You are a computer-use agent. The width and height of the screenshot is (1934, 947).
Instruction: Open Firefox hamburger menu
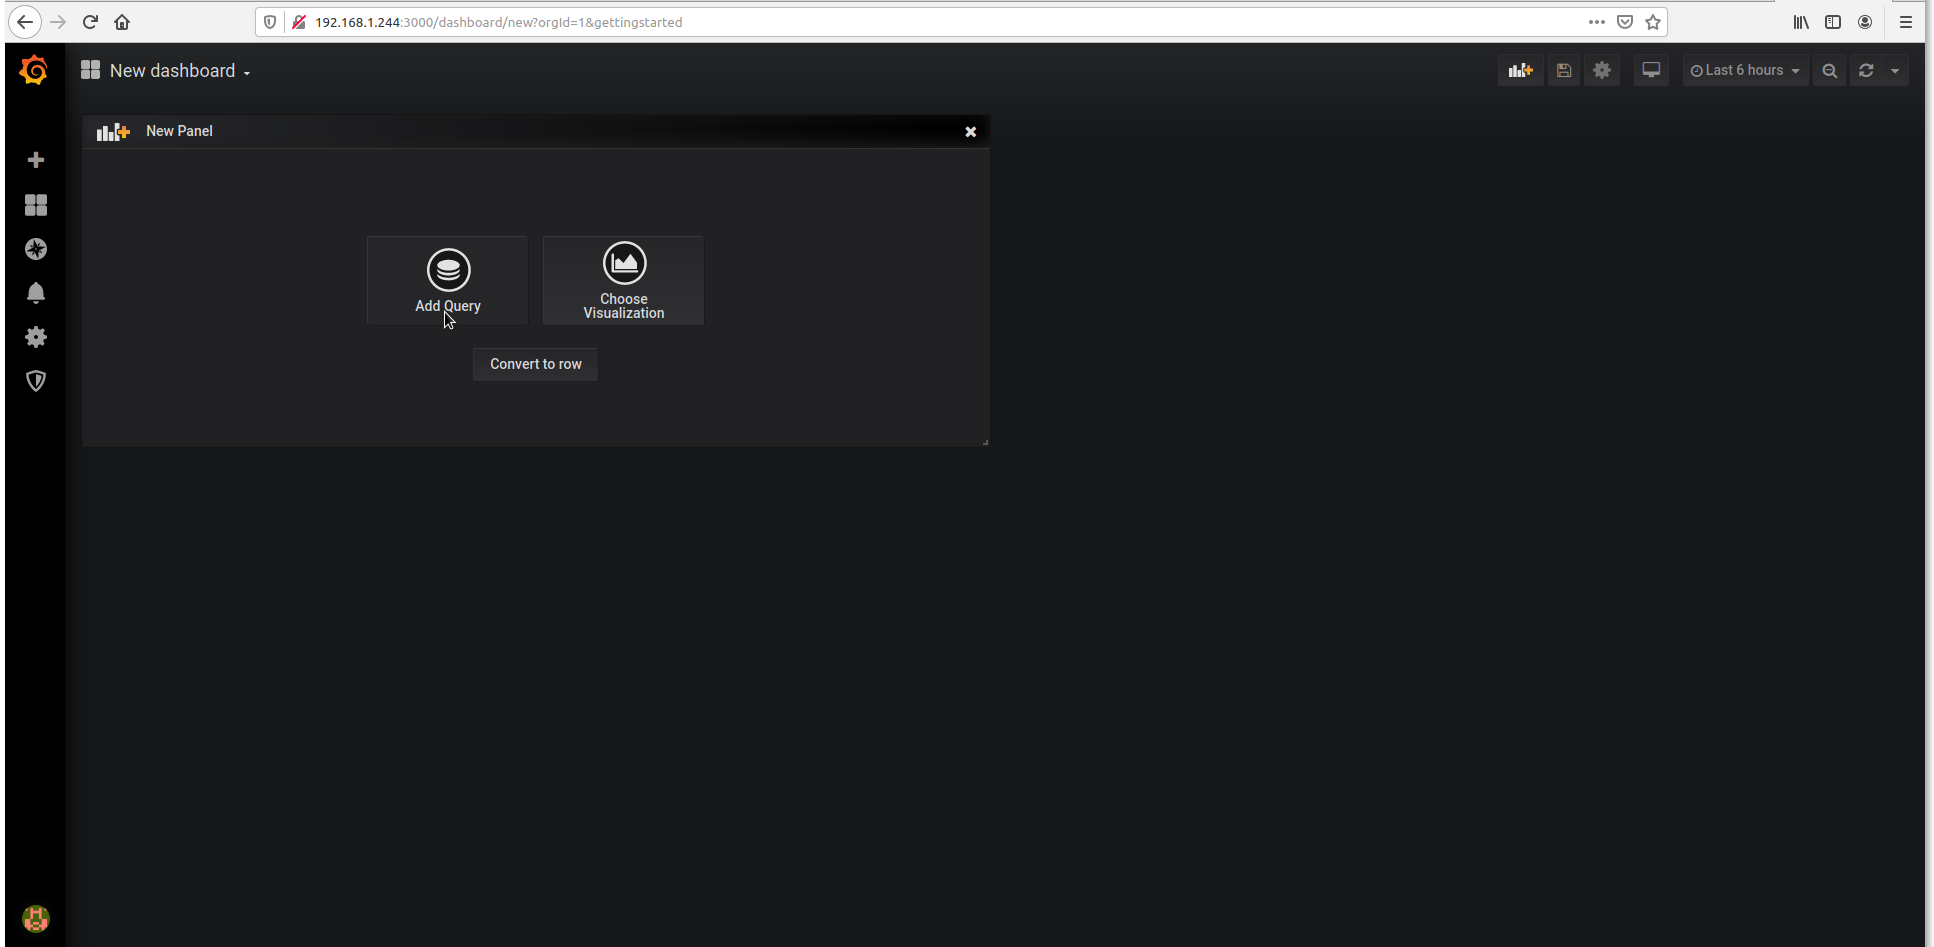coord(1906,22)
